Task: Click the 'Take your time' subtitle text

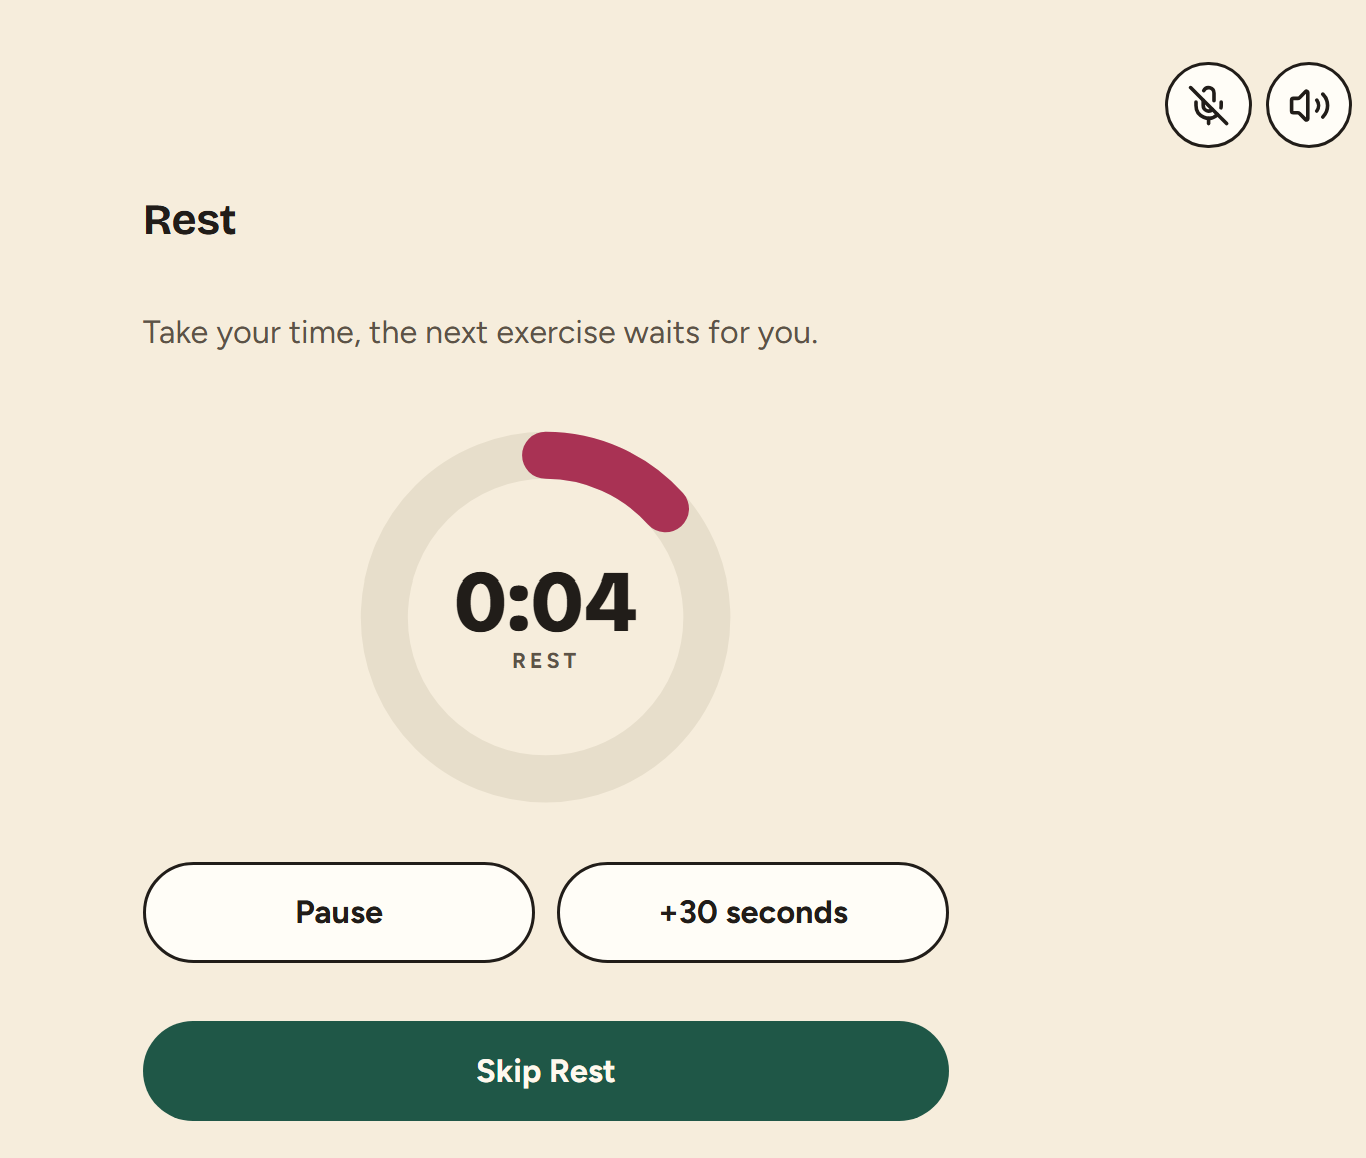Action: click(481, 332)
